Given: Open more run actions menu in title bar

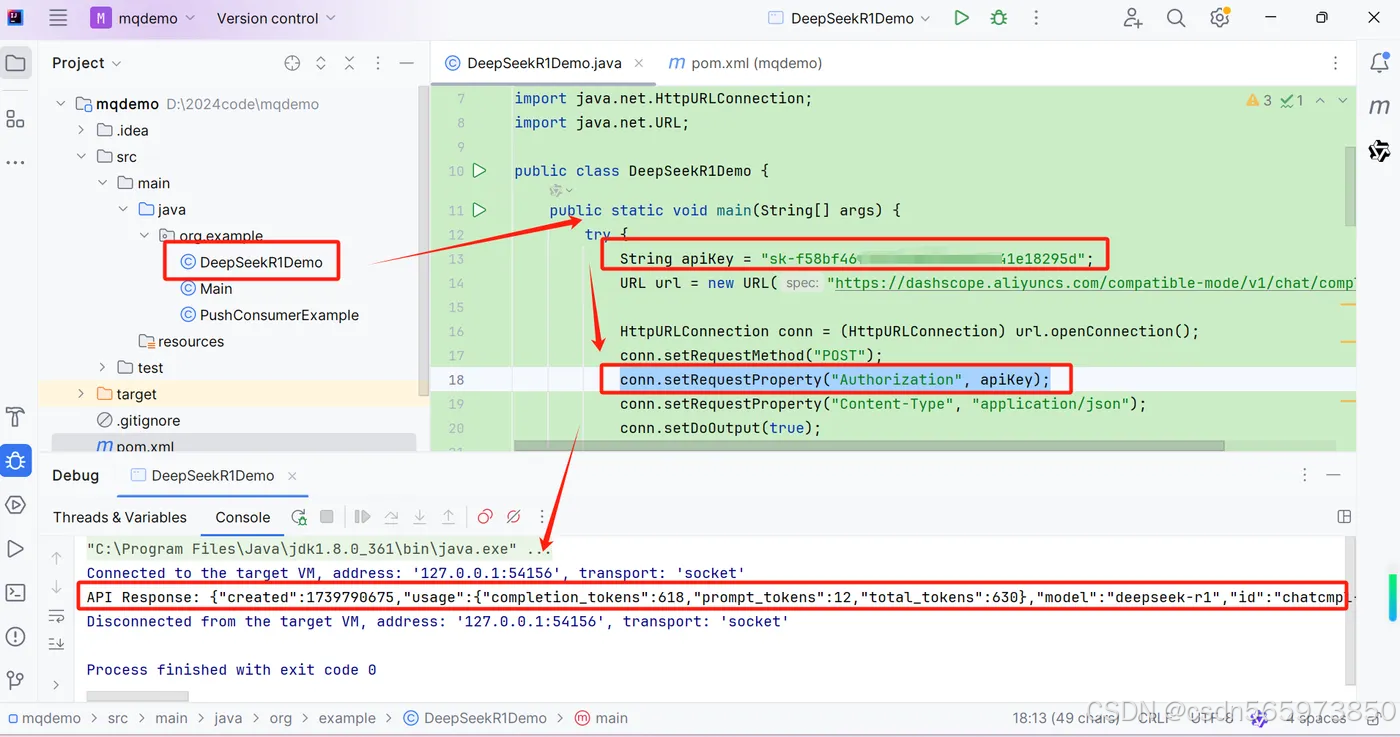Looking at the screenshot, I should point(1036,18).
